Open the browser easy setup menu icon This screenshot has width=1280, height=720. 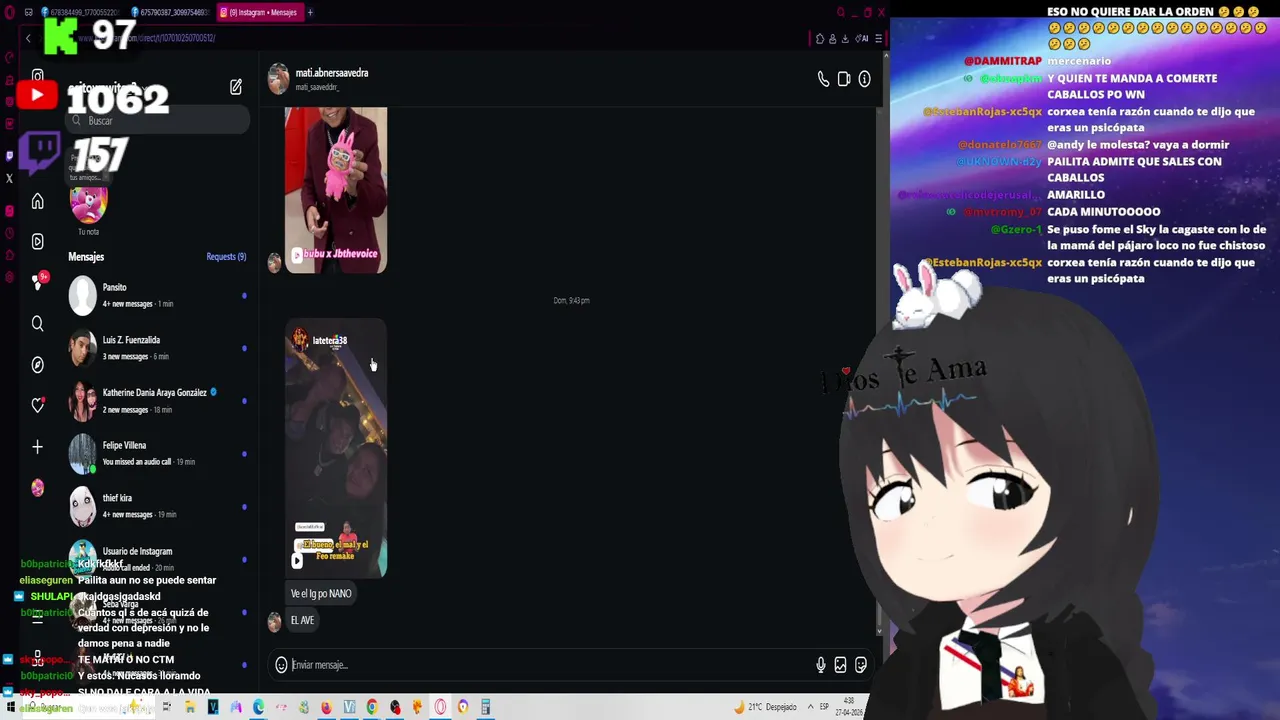tap(878, 39)
